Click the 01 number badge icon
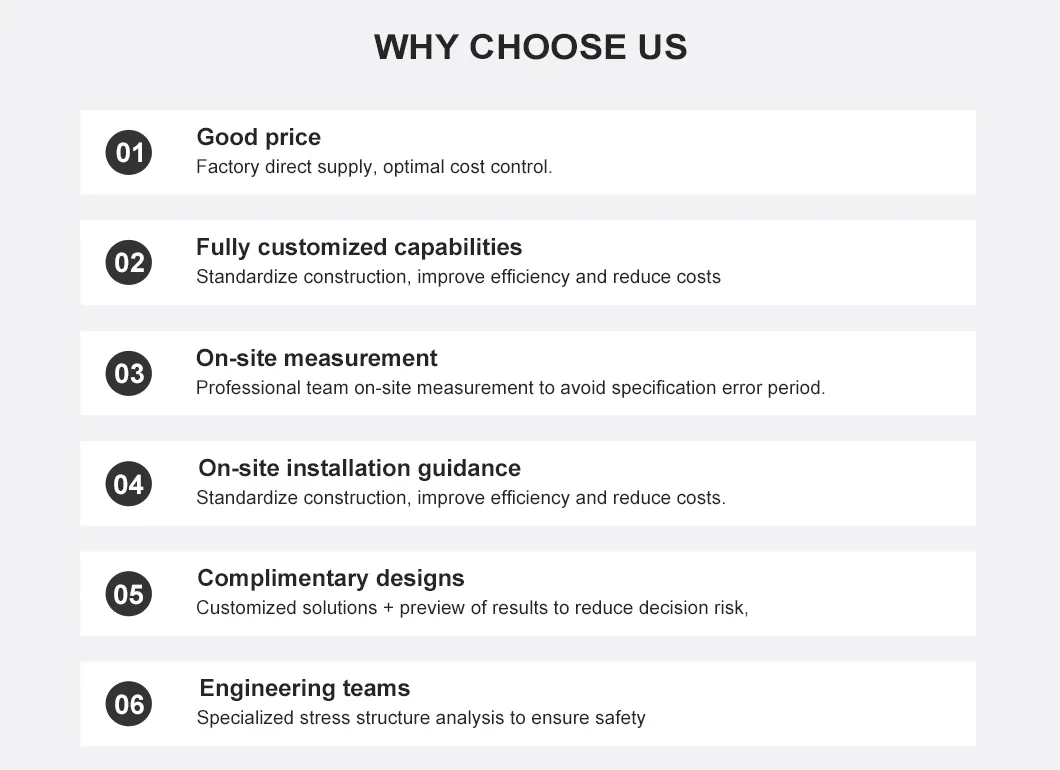Screen dimensions: 1060x770 [x=129, y=152]
